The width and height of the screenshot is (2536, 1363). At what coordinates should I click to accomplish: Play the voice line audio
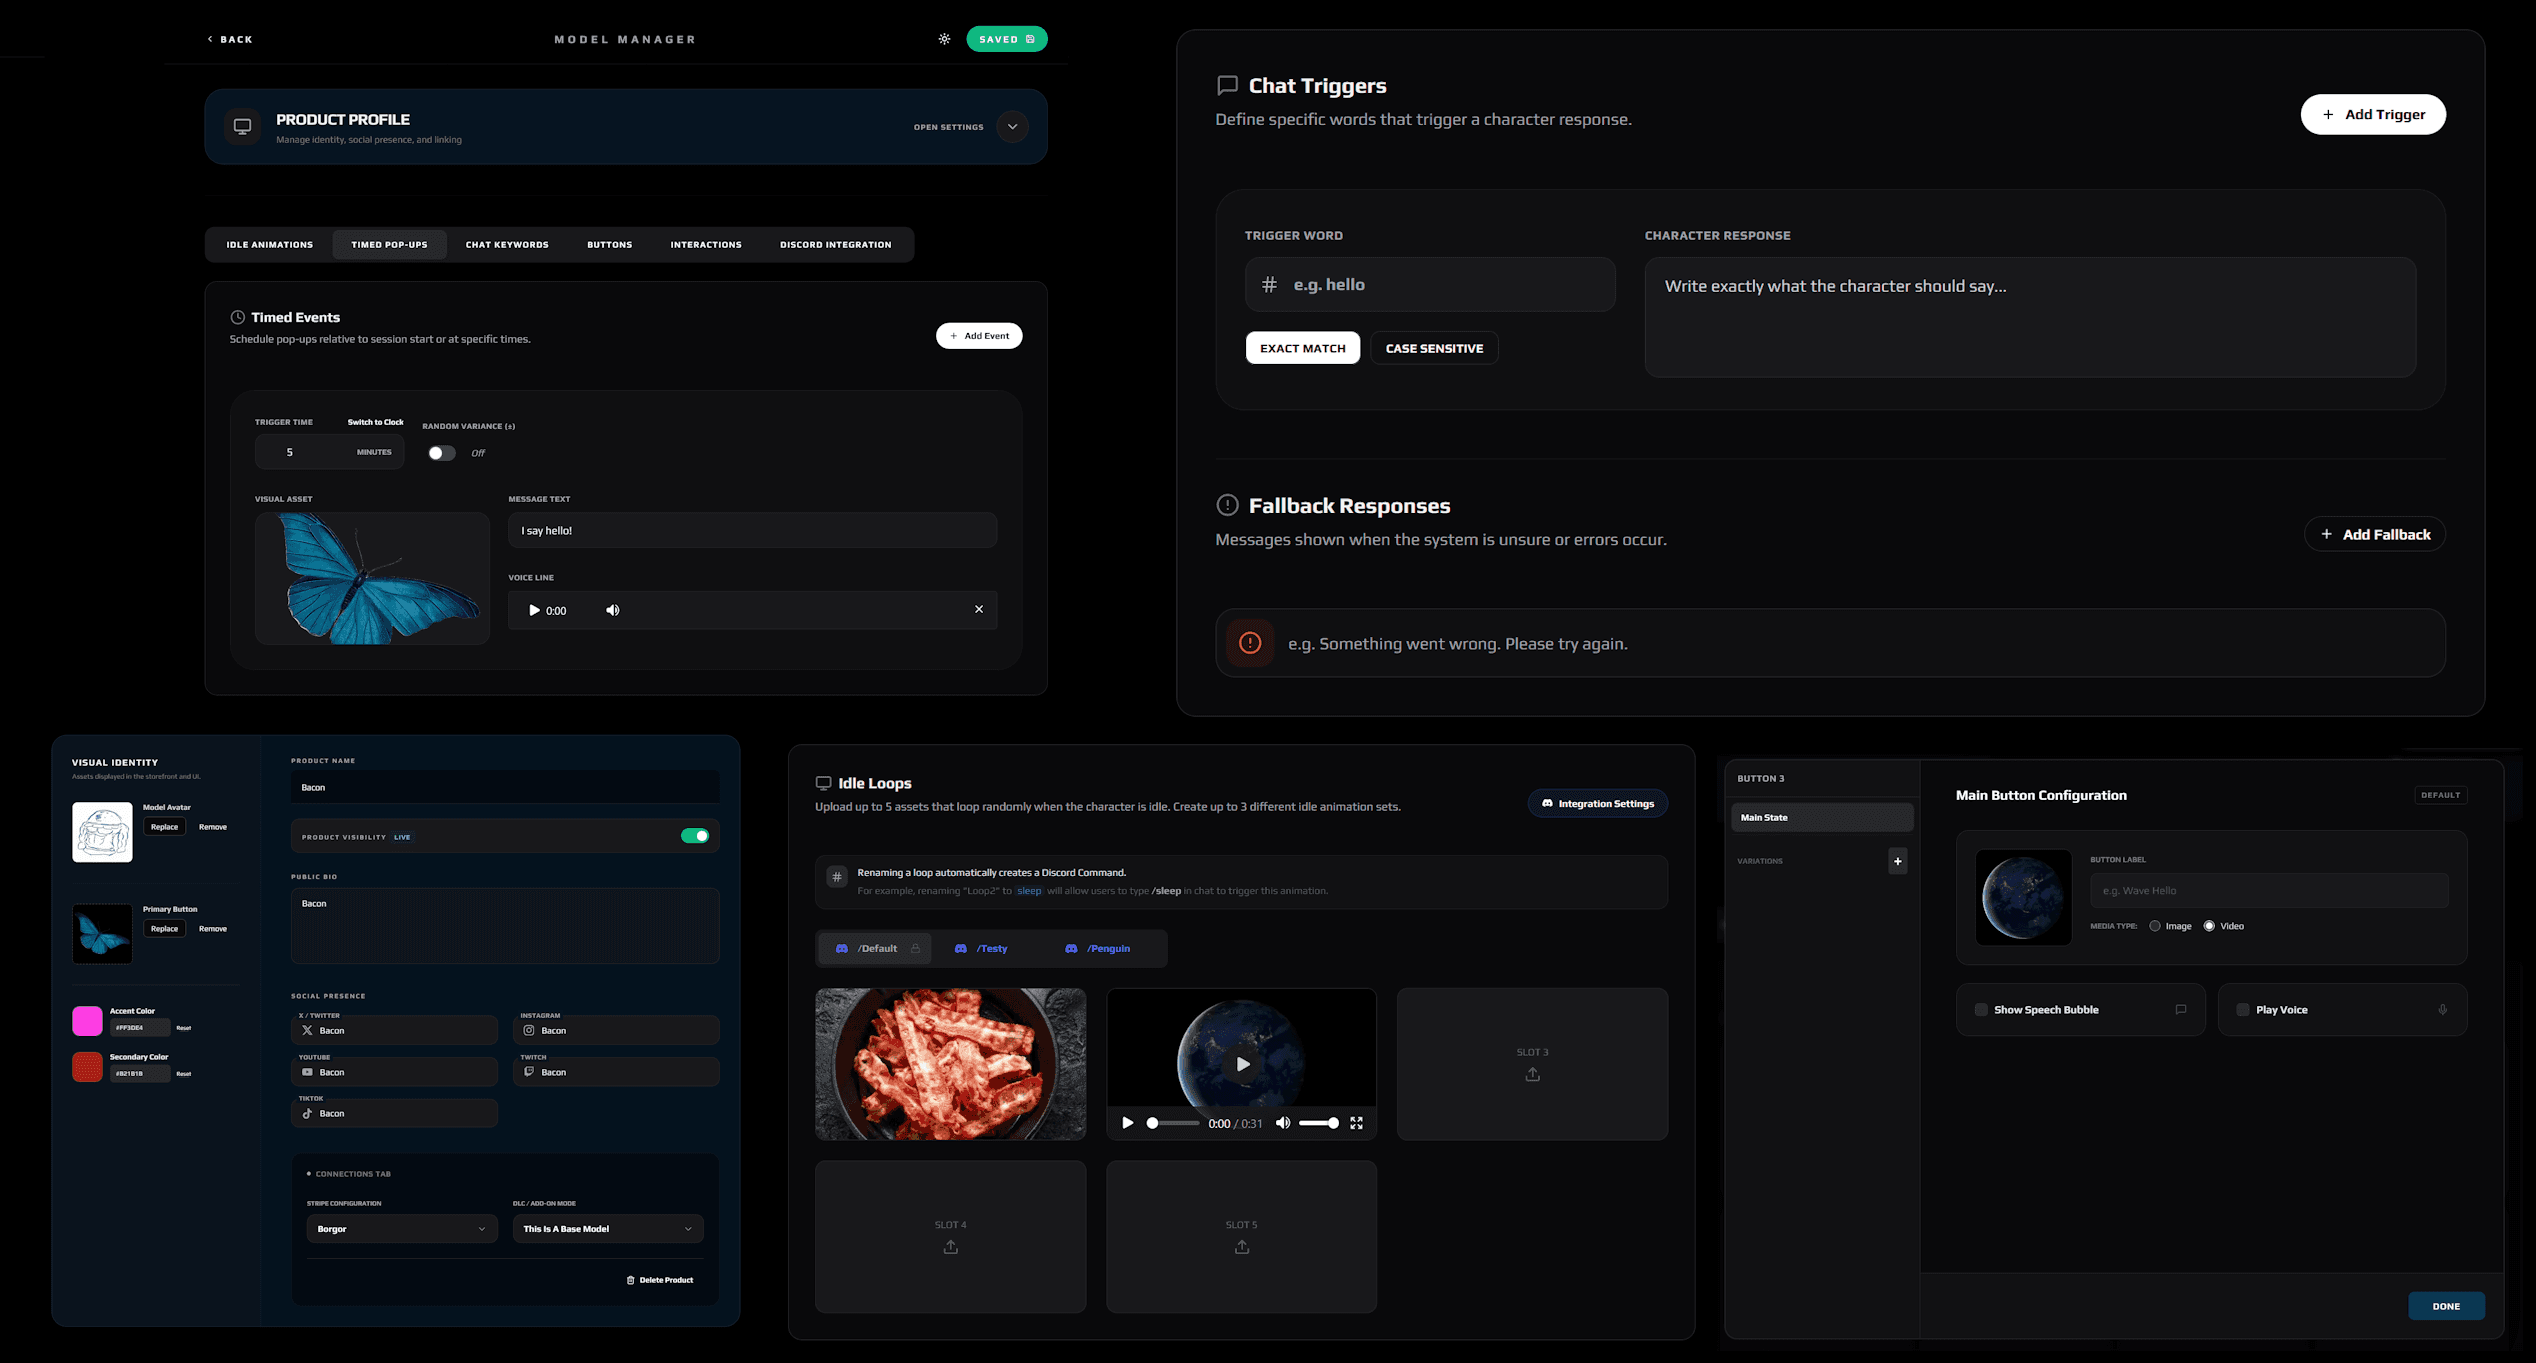[x=534, y=610]
